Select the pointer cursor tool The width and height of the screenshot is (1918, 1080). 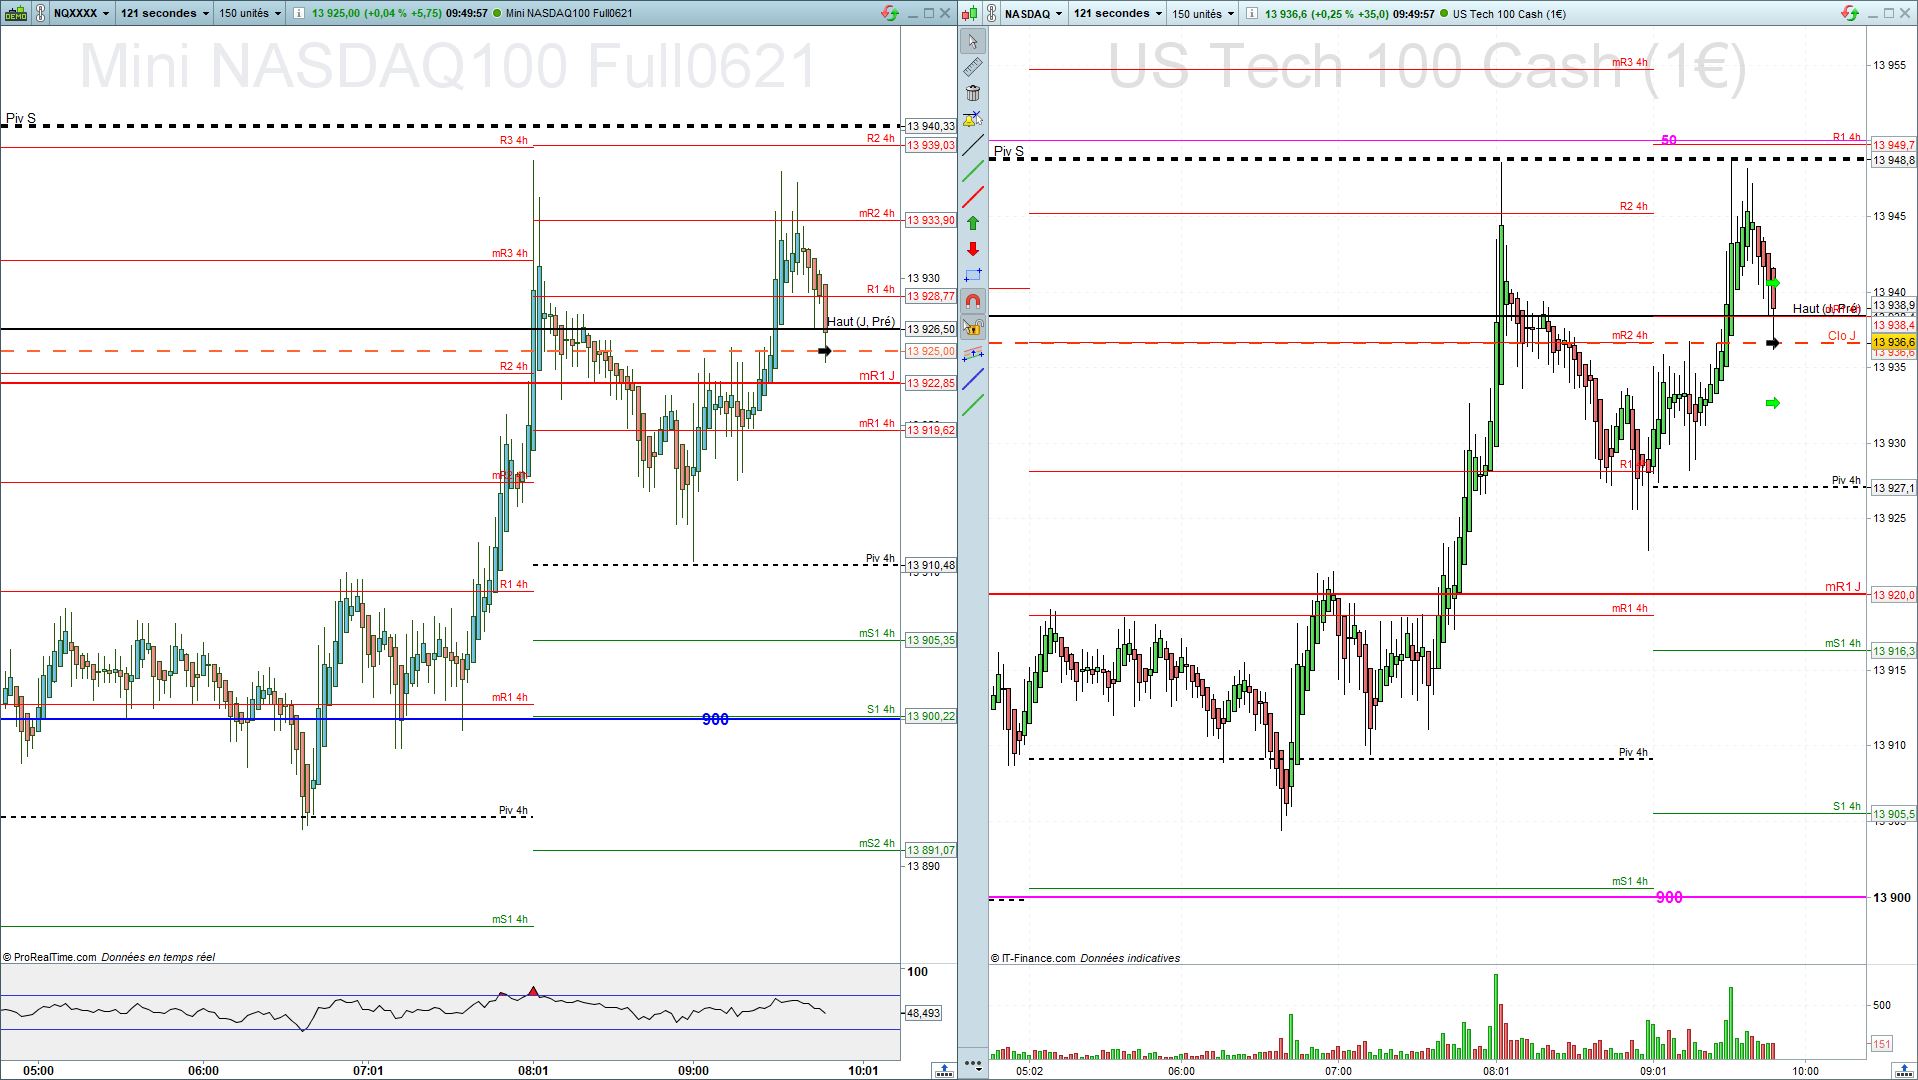(x=972, y=42)
